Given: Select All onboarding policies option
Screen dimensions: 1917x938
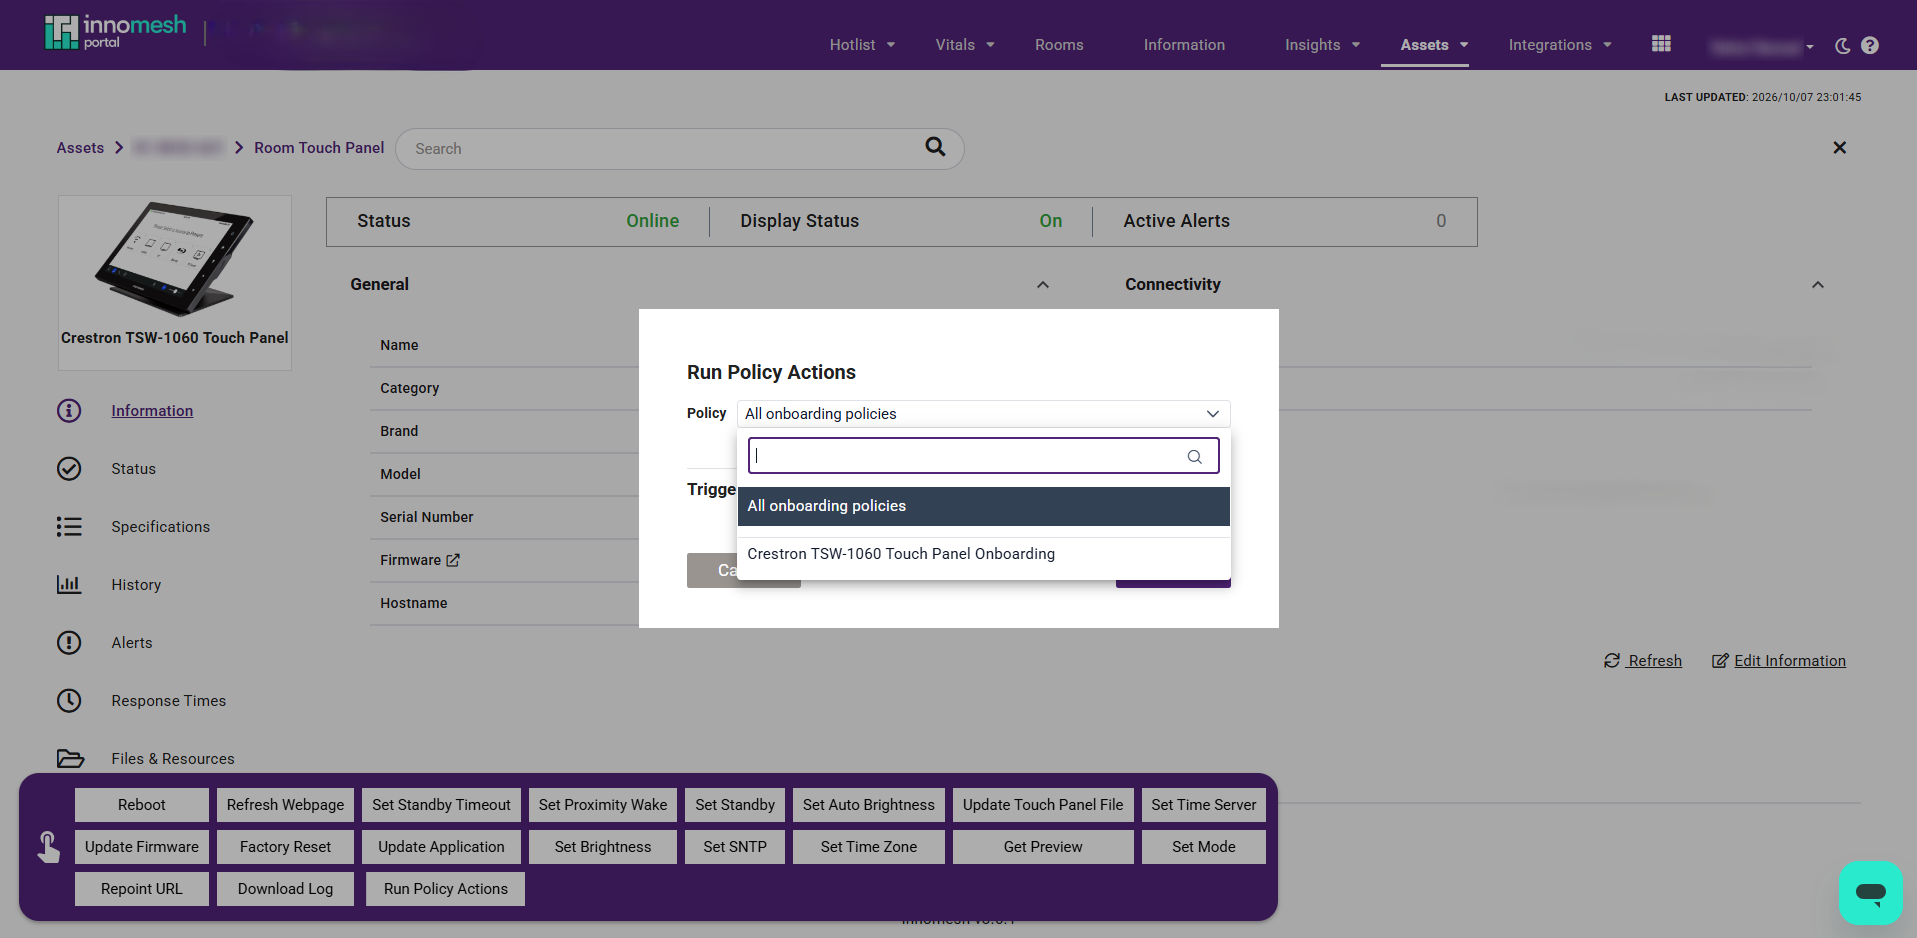Looking at the screenshot, I should [x=984, y=506].
